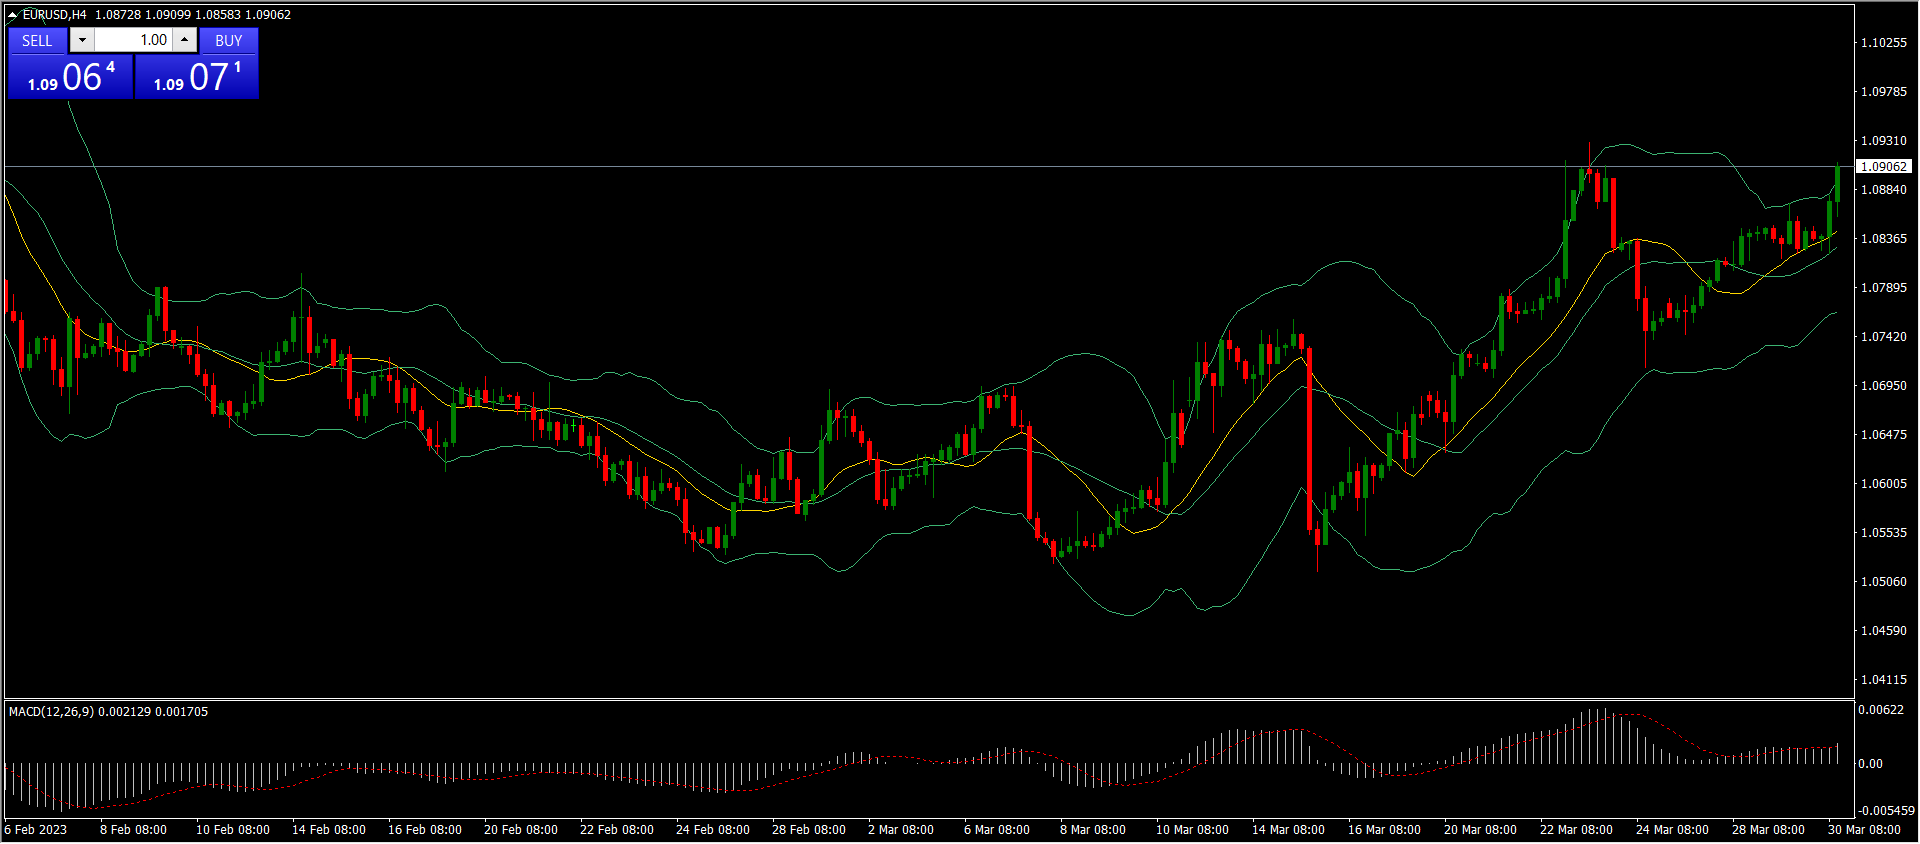This screenshot has width=1920, height=844.
Task: Click the EURUSD,H4 chart title text
Action: click(55, 15)
